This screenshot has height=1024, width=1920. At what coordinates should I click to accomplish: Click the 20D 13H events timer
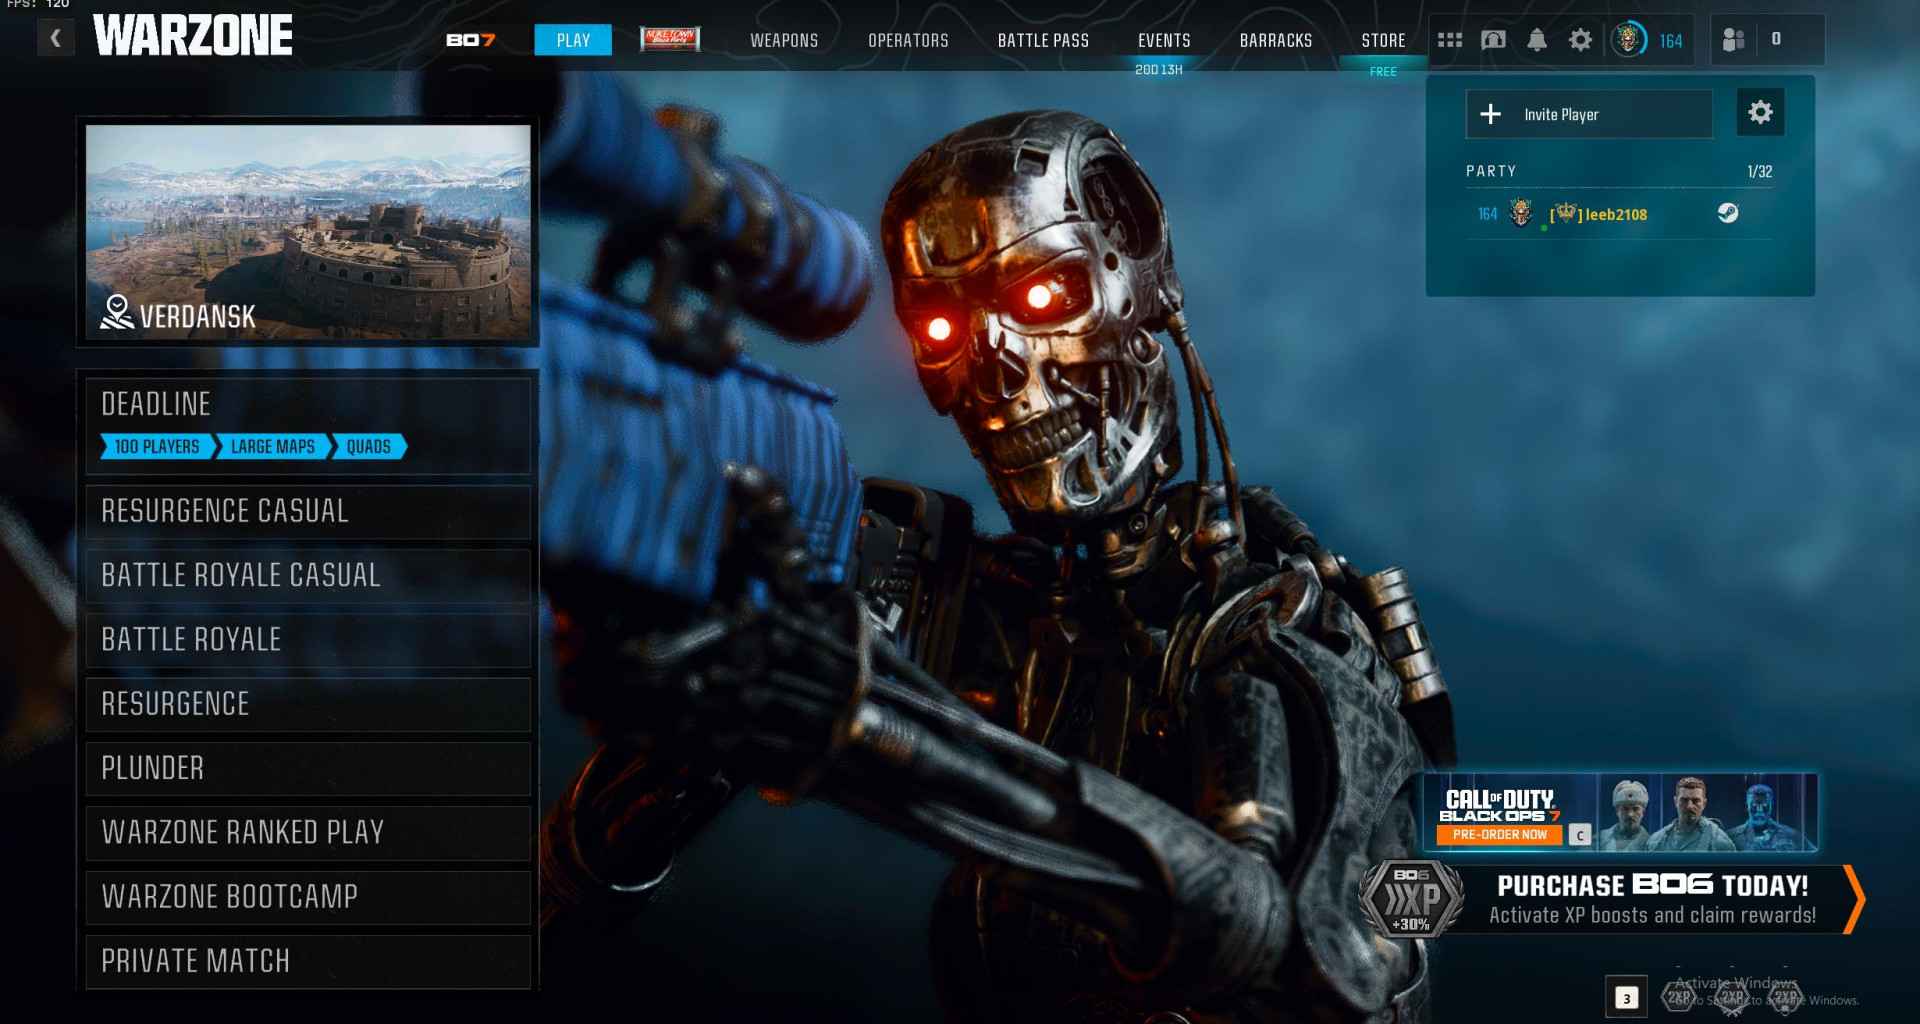(1159, 70)
